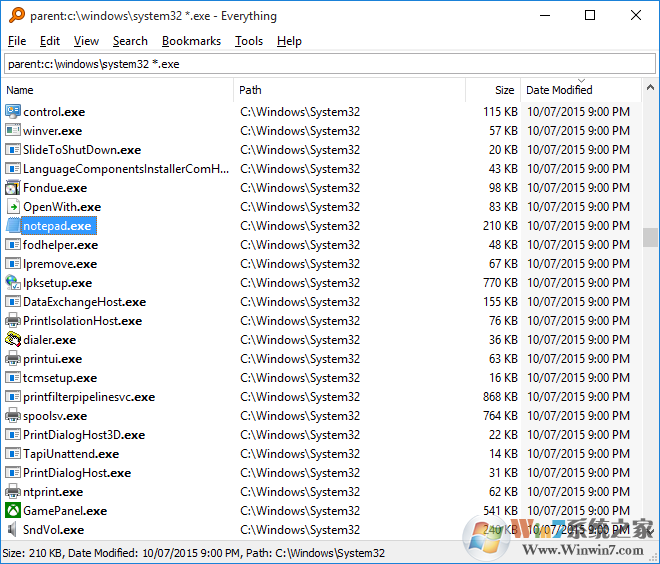Sort results by Name column header
Viewport: 660px width, 564px height.
point(118,90)
